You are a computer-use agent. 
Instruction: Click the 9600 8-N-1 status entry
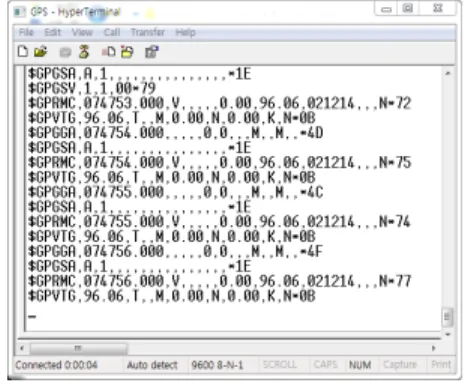[217, 365]
